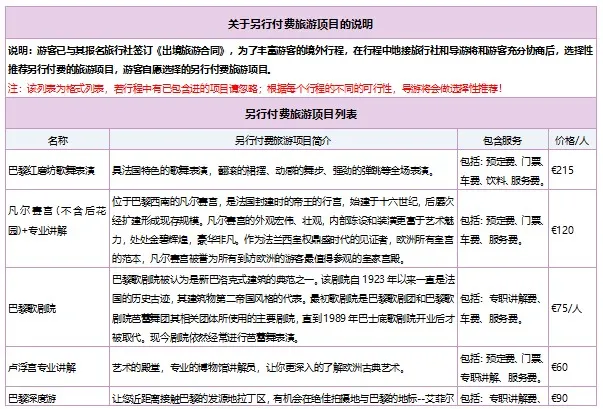Click the 价格/人 column header

point(573,140)
